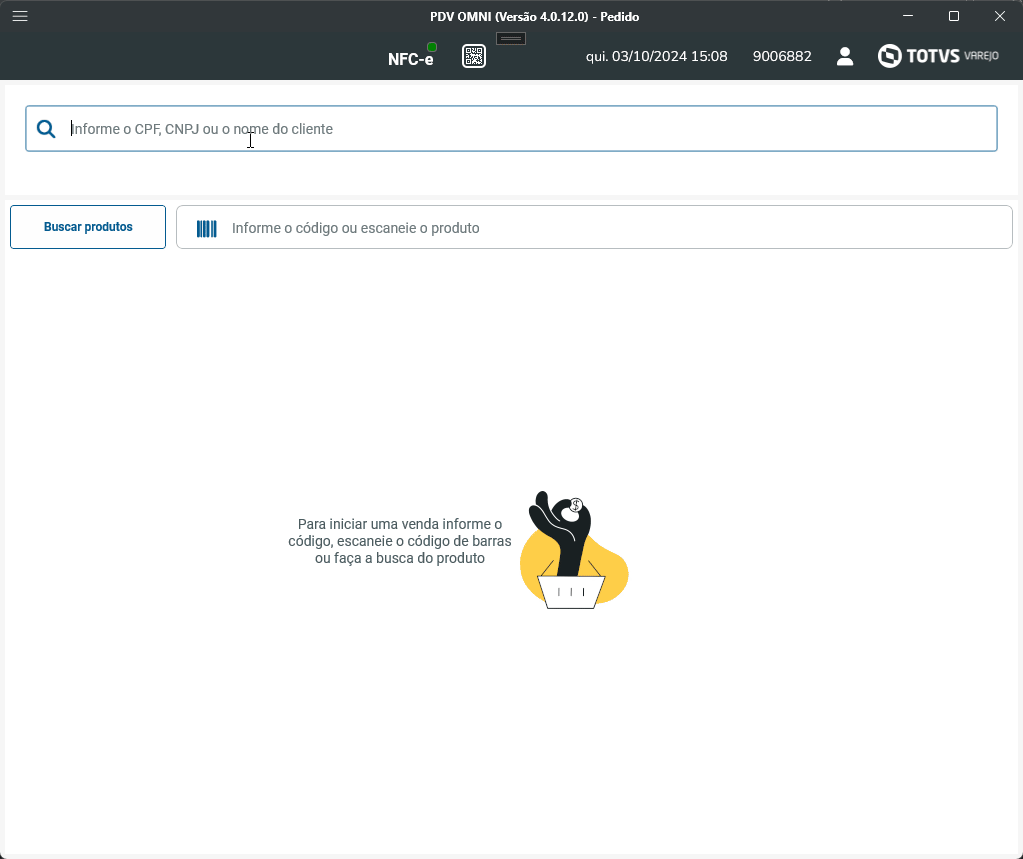Image resolution: width=1023 pixels, height=859 pixels.
Task: Focus the product code input field
Action: (594, 227)
